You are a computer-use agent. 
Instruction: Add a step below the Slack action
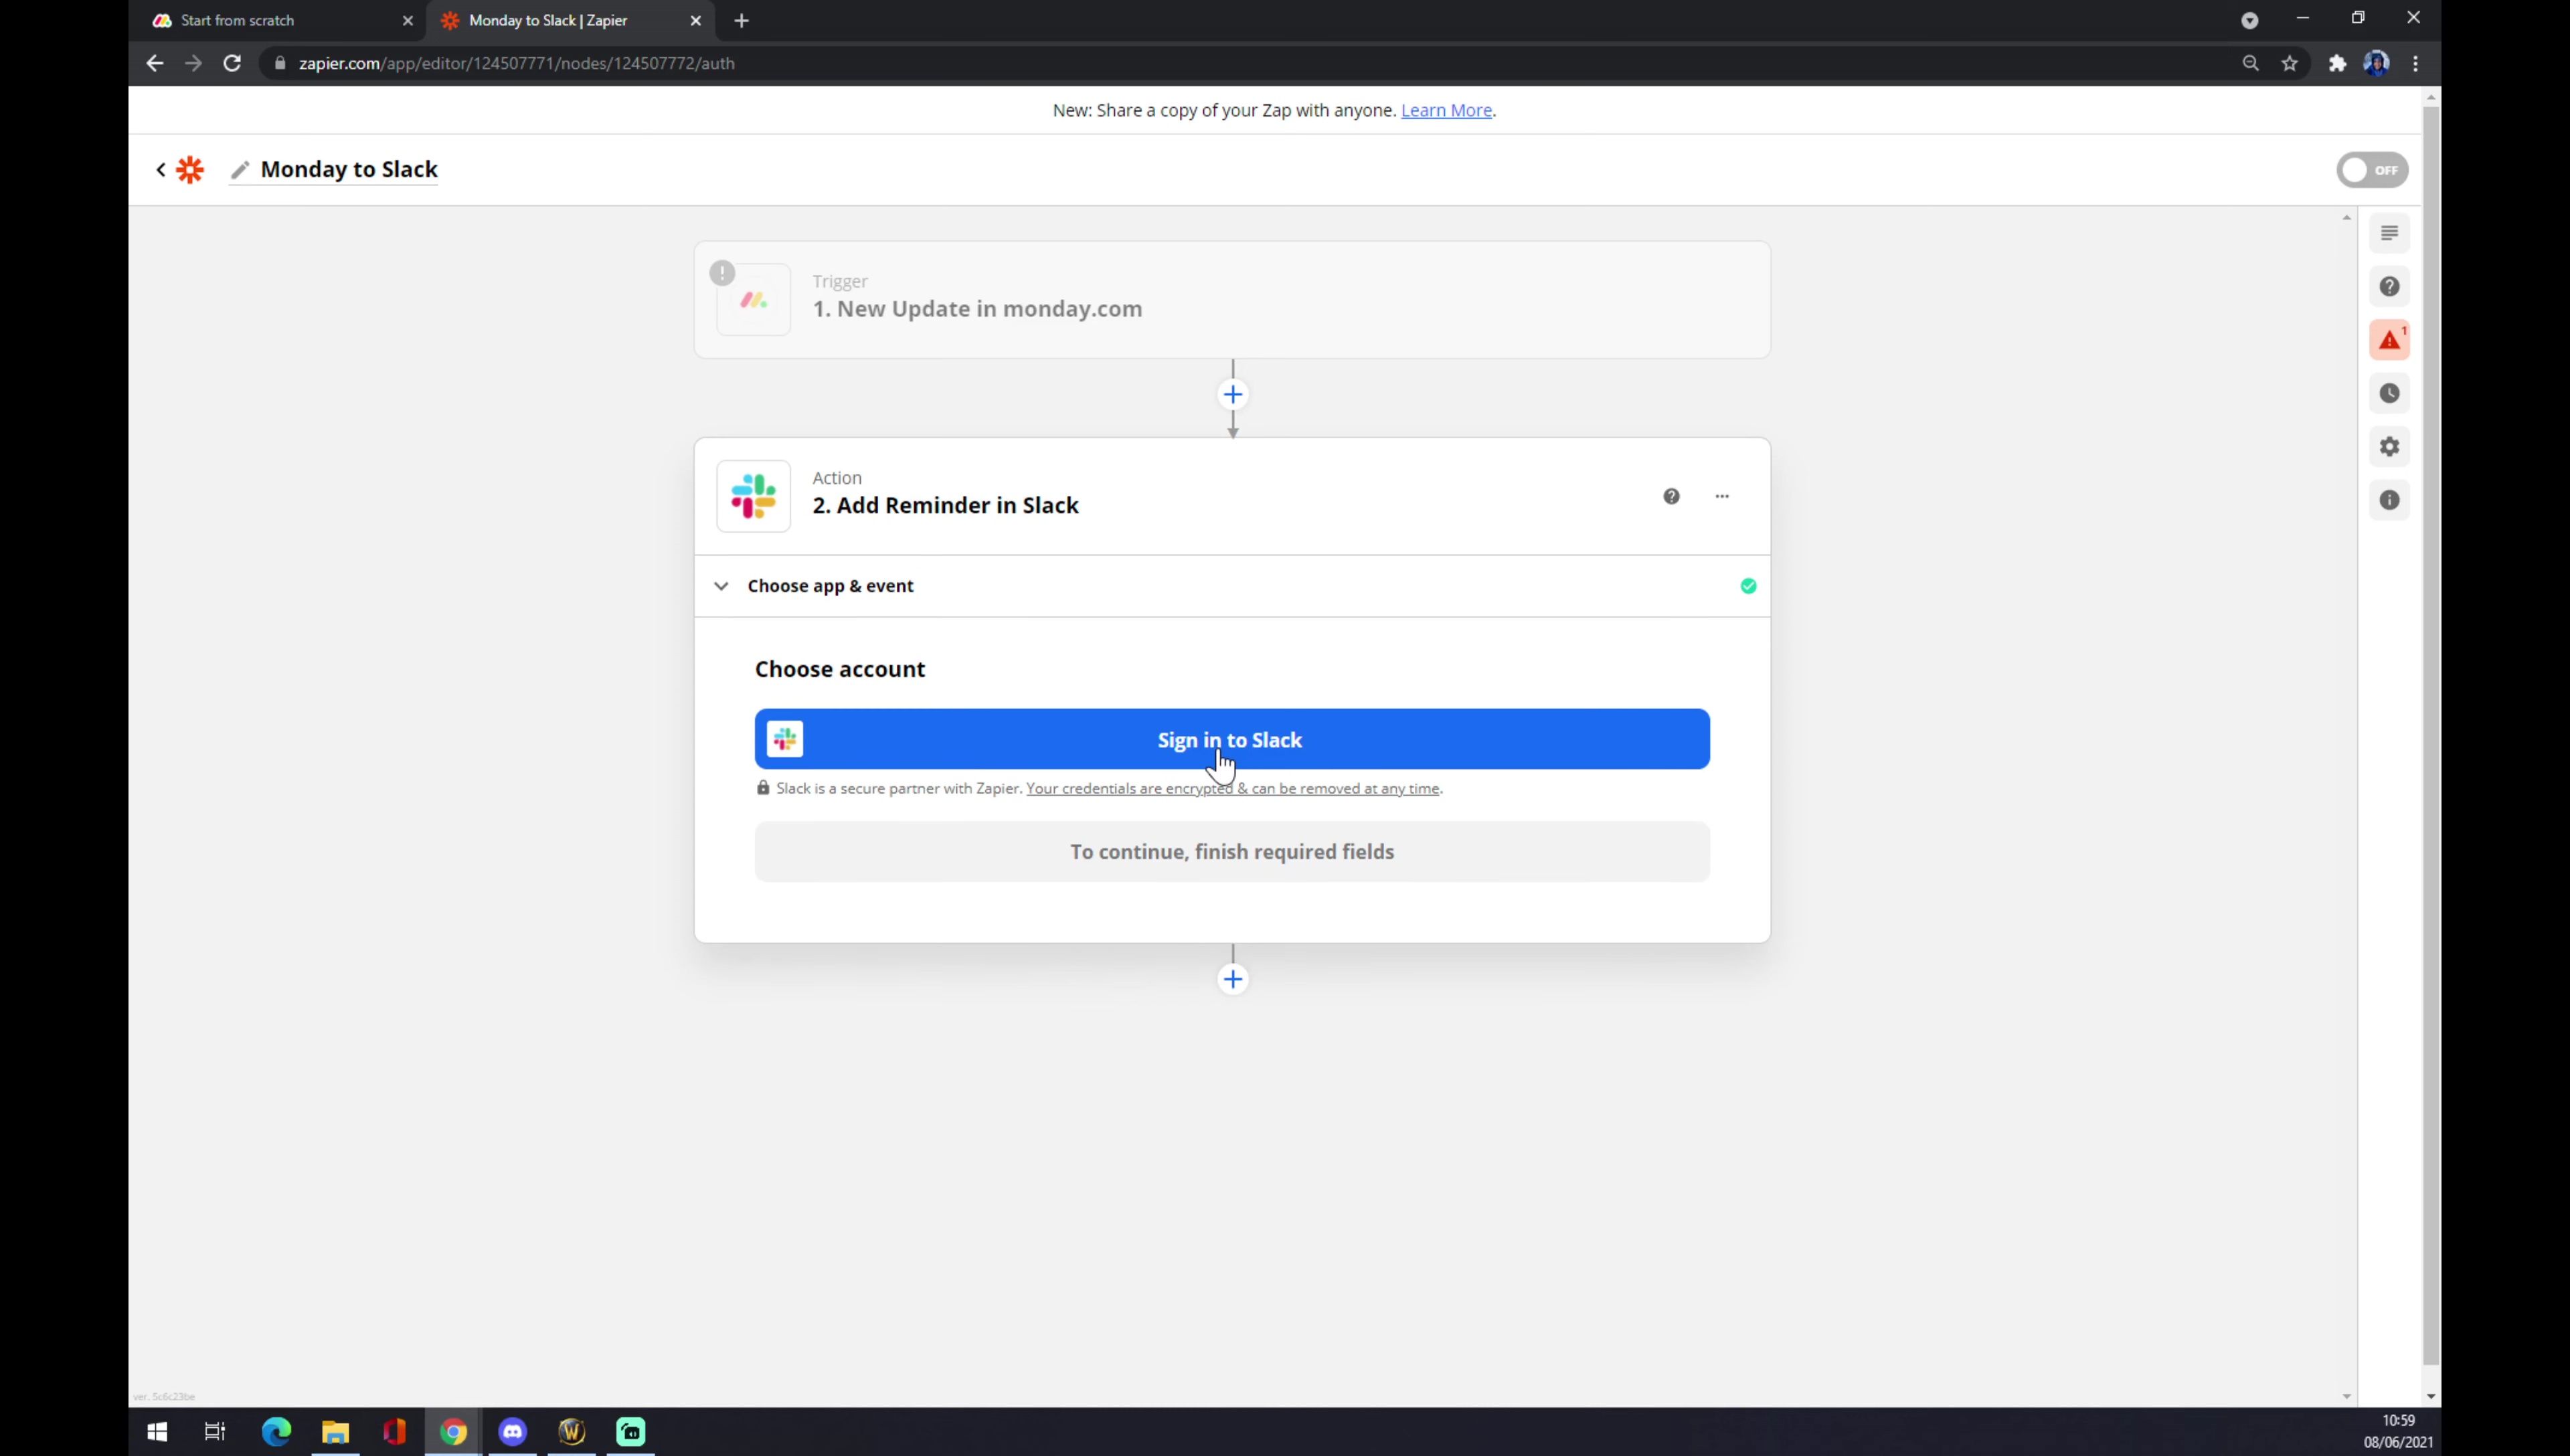[x=1232, y=979]
